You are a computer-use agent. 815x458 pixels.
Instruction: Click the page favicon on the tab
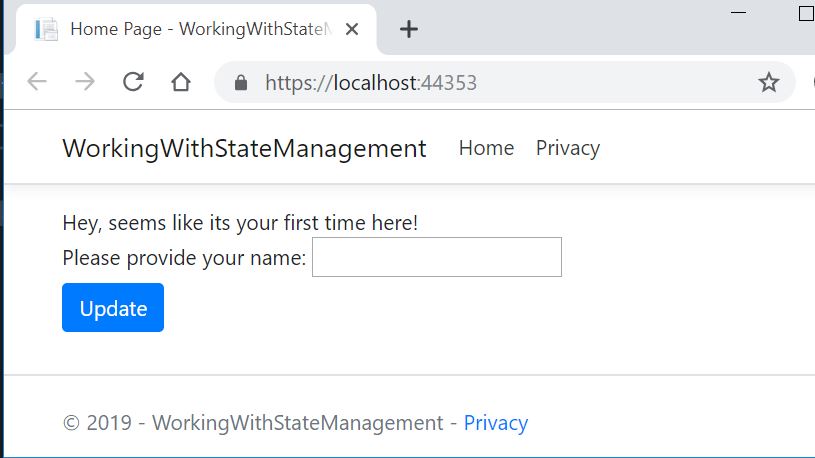point(46,29)
